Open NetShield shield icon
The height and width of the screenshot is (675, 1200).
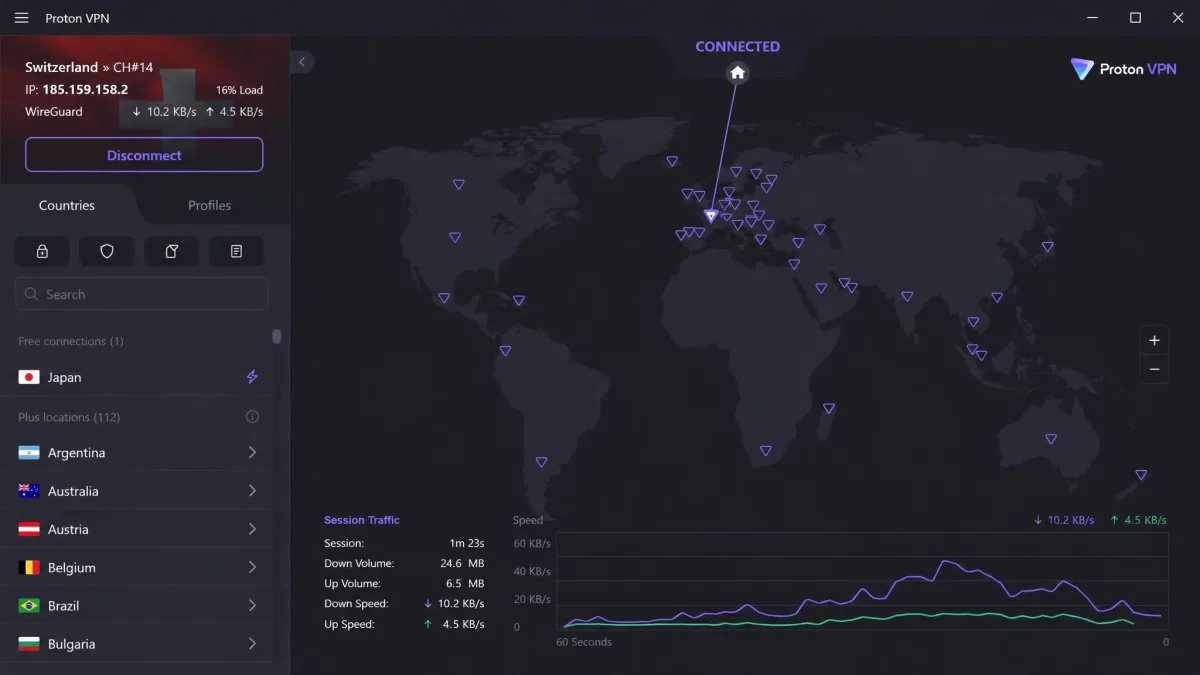click(107, 252)
